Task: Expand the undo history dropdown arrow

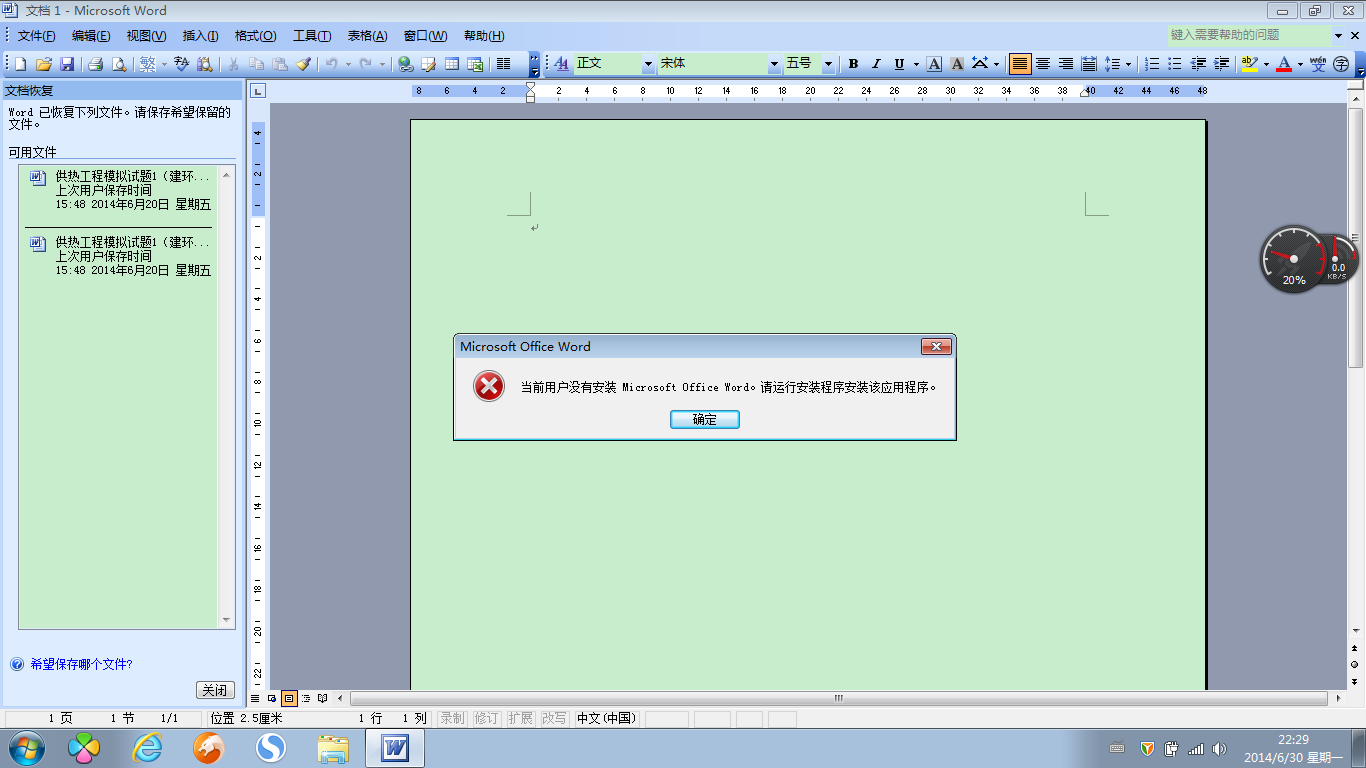Action: click(x=348, y=64)
